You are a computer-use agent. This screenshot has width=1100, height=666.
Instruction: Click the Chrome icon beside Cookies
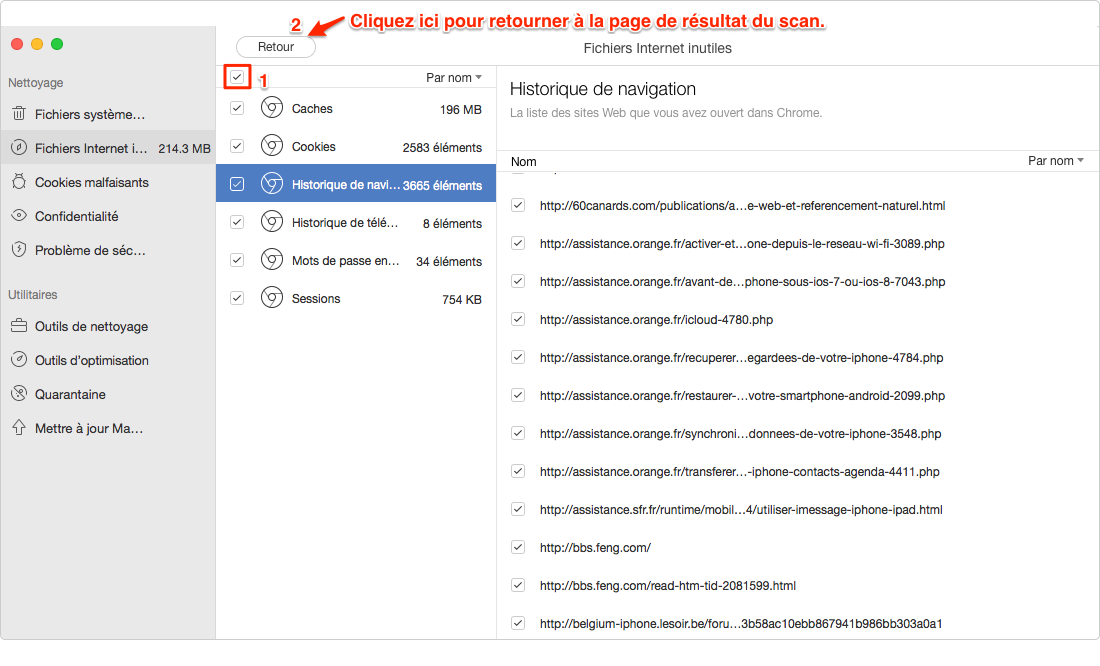pyautogui.click(x=271, y=146)
